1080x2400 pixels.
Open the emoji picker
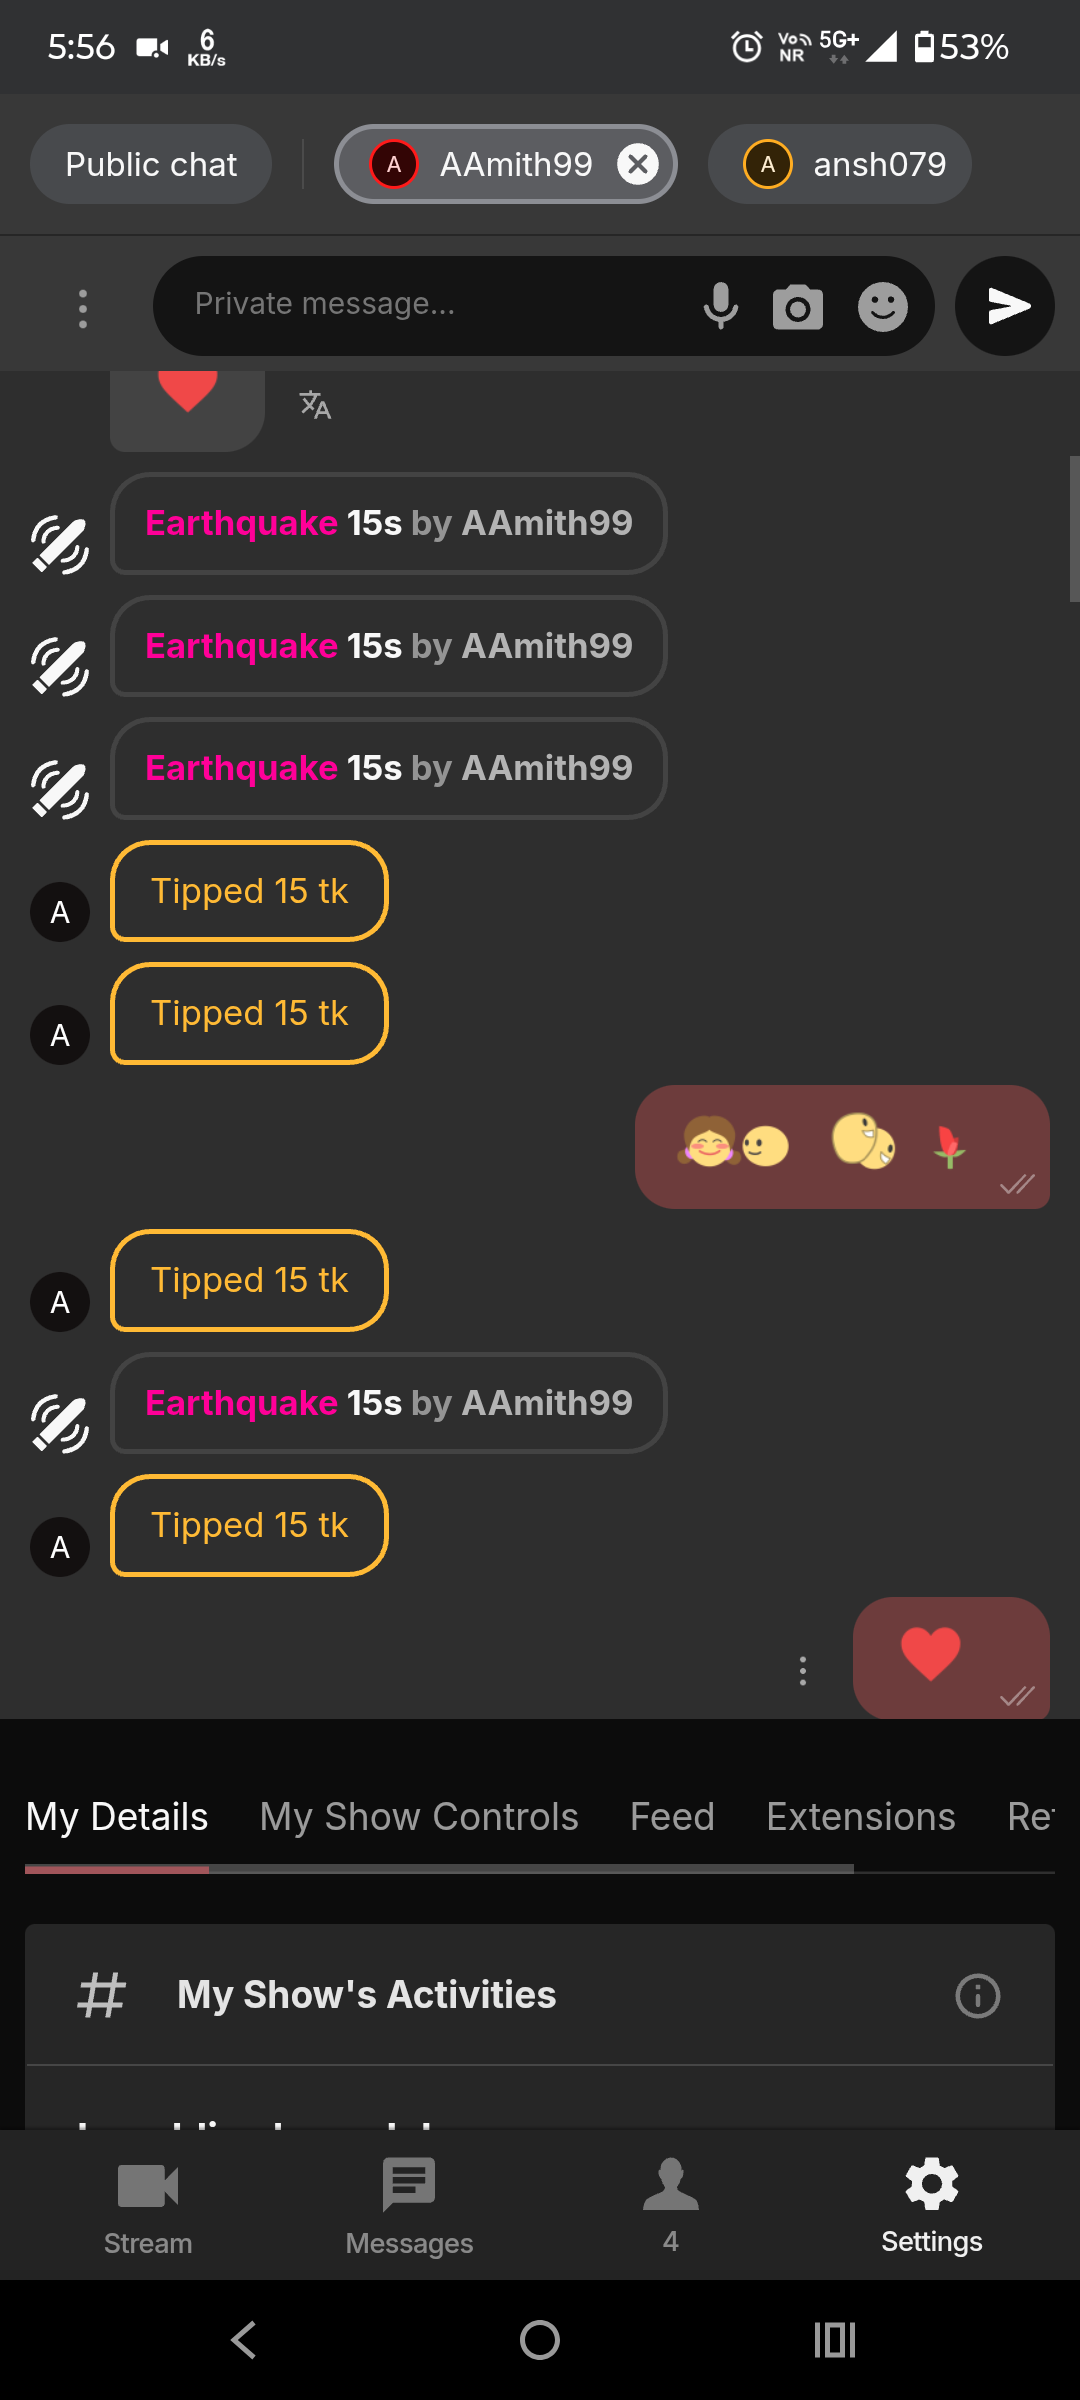tap(882, 306)
